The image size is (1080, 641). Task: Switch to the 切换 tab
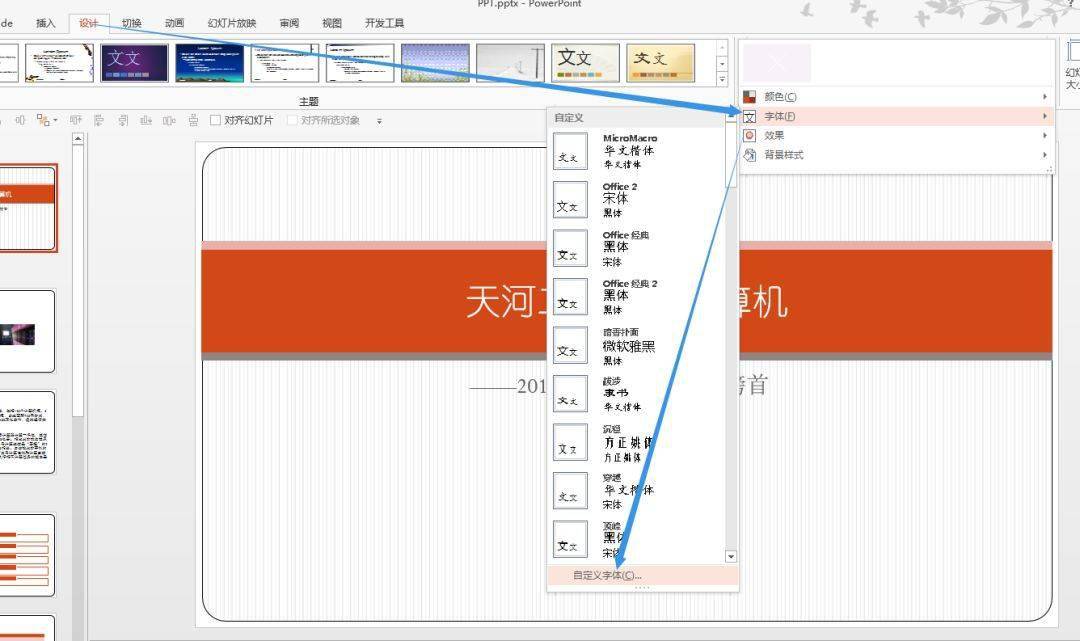click(x=131, y=23)
